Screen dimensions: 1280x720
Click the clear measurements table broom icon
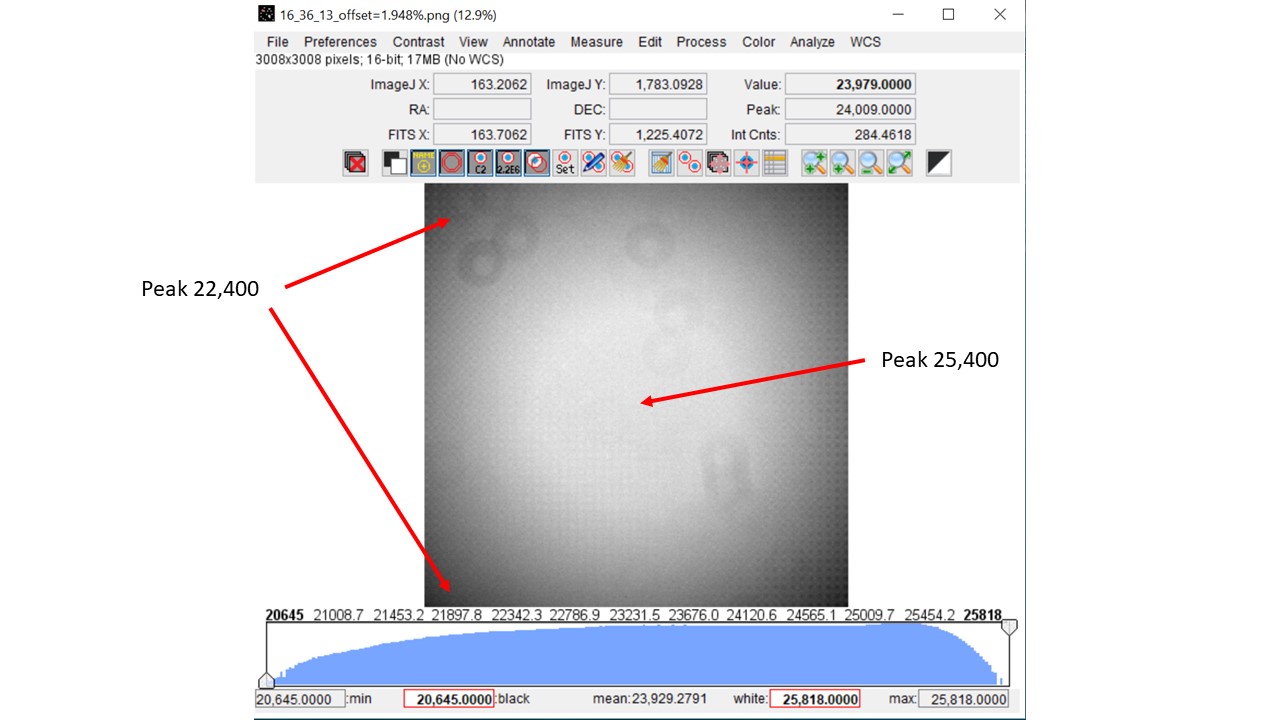[x=661, y=163]
